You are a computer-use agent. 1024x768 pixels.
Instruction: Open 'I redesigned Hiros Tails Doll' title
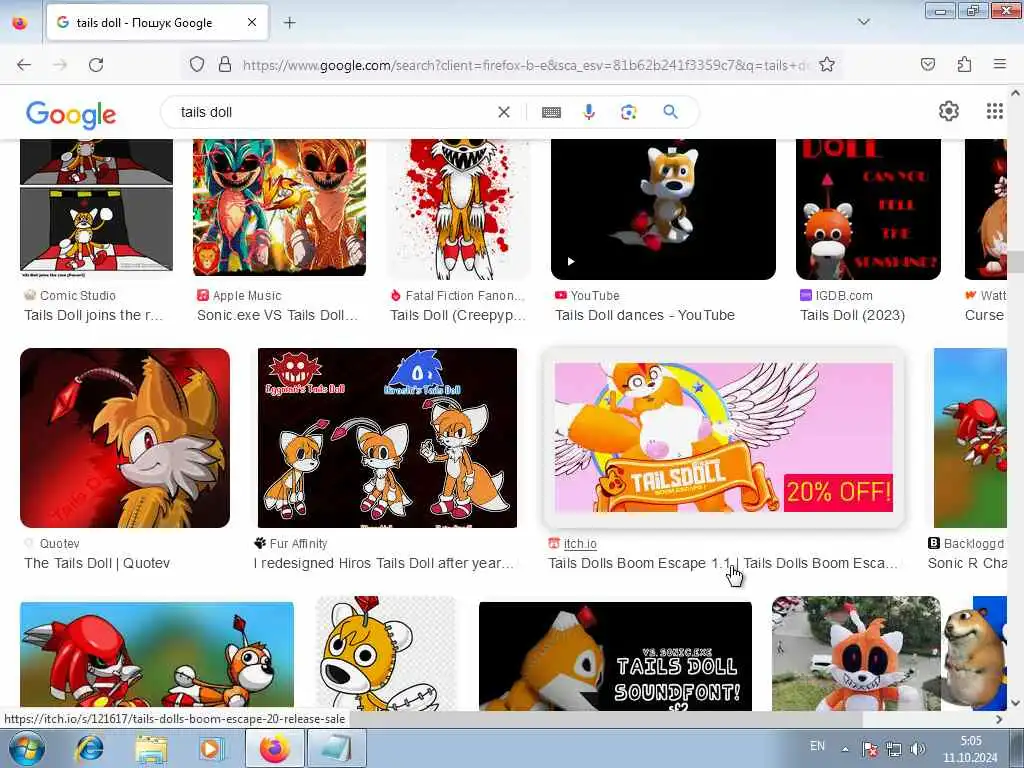[383, 563]
